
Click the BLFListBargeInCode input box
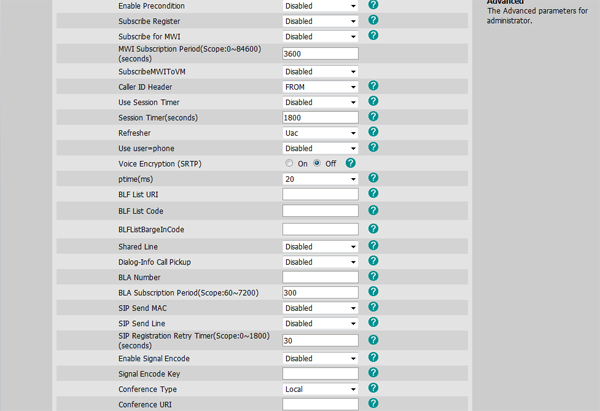[x=320, y=229]
